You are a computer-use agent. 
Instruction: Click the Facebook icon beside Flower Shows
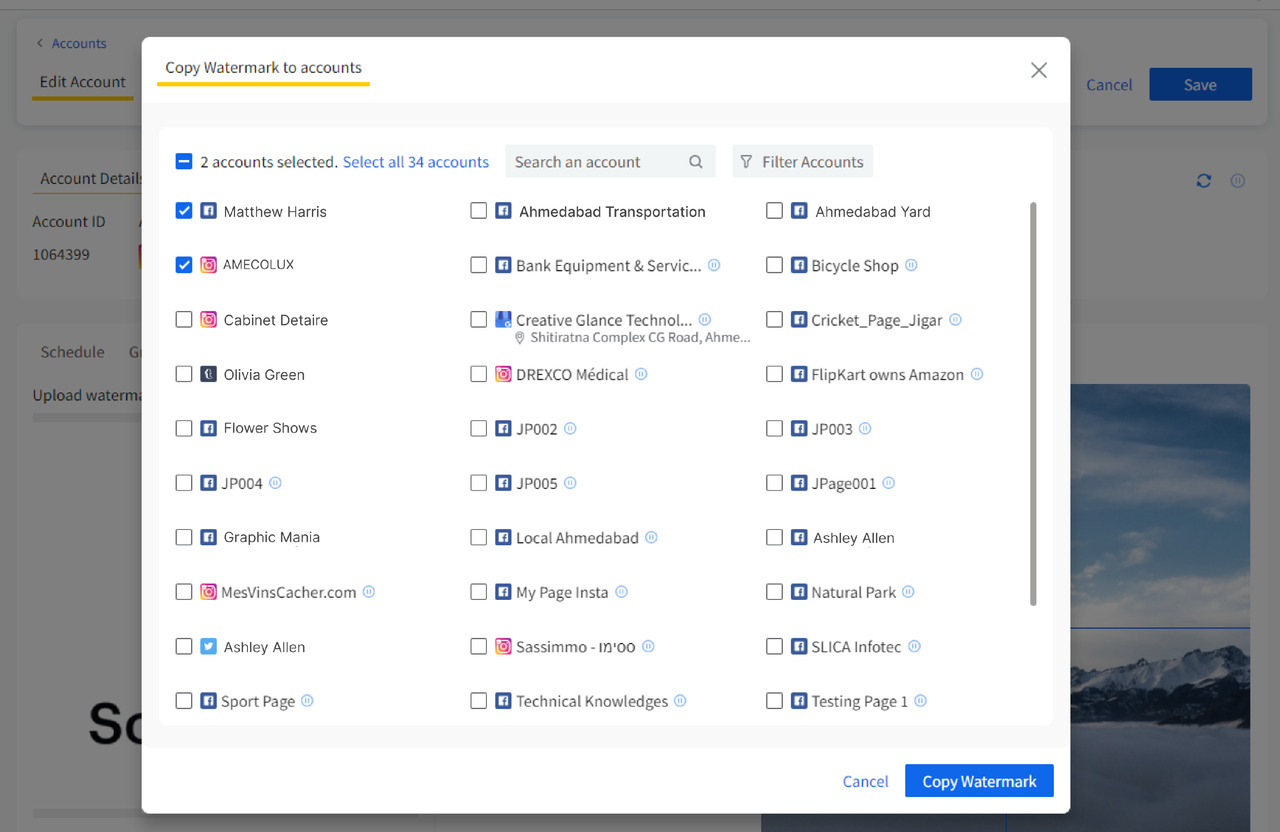pyautogui.click(x=208, y=428)
